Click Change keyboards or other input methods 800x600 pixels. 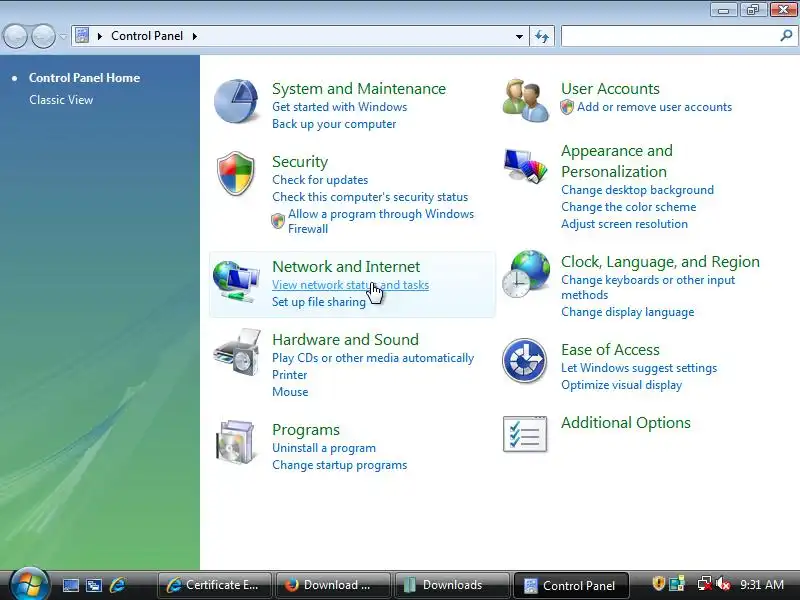[x=648, y=287]
